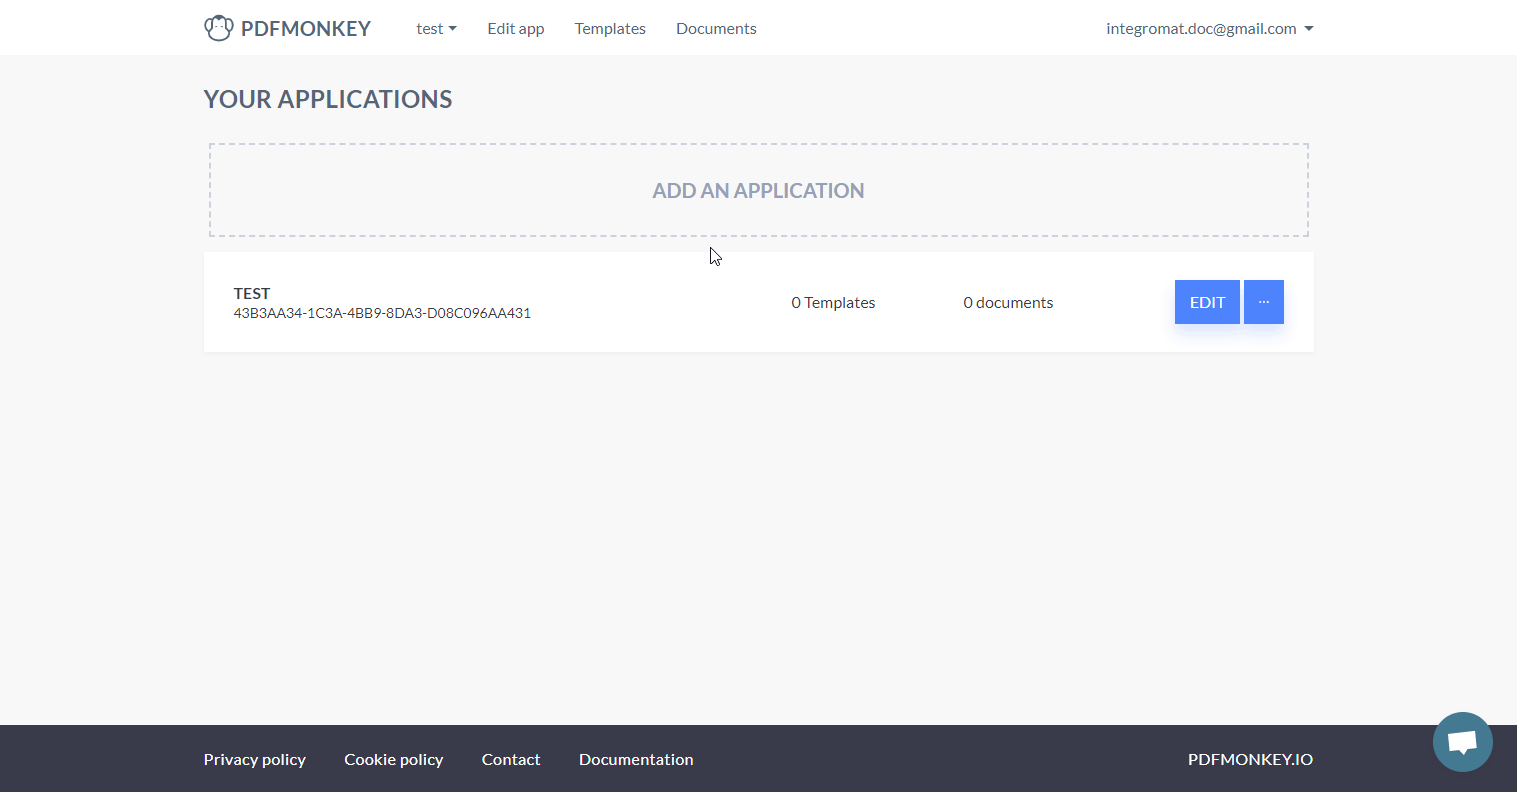Image resolution: width=1517 pixels, height=792 pixels.
Task: Click the EDIT button for TEST
Action: tap(1207, 302)
